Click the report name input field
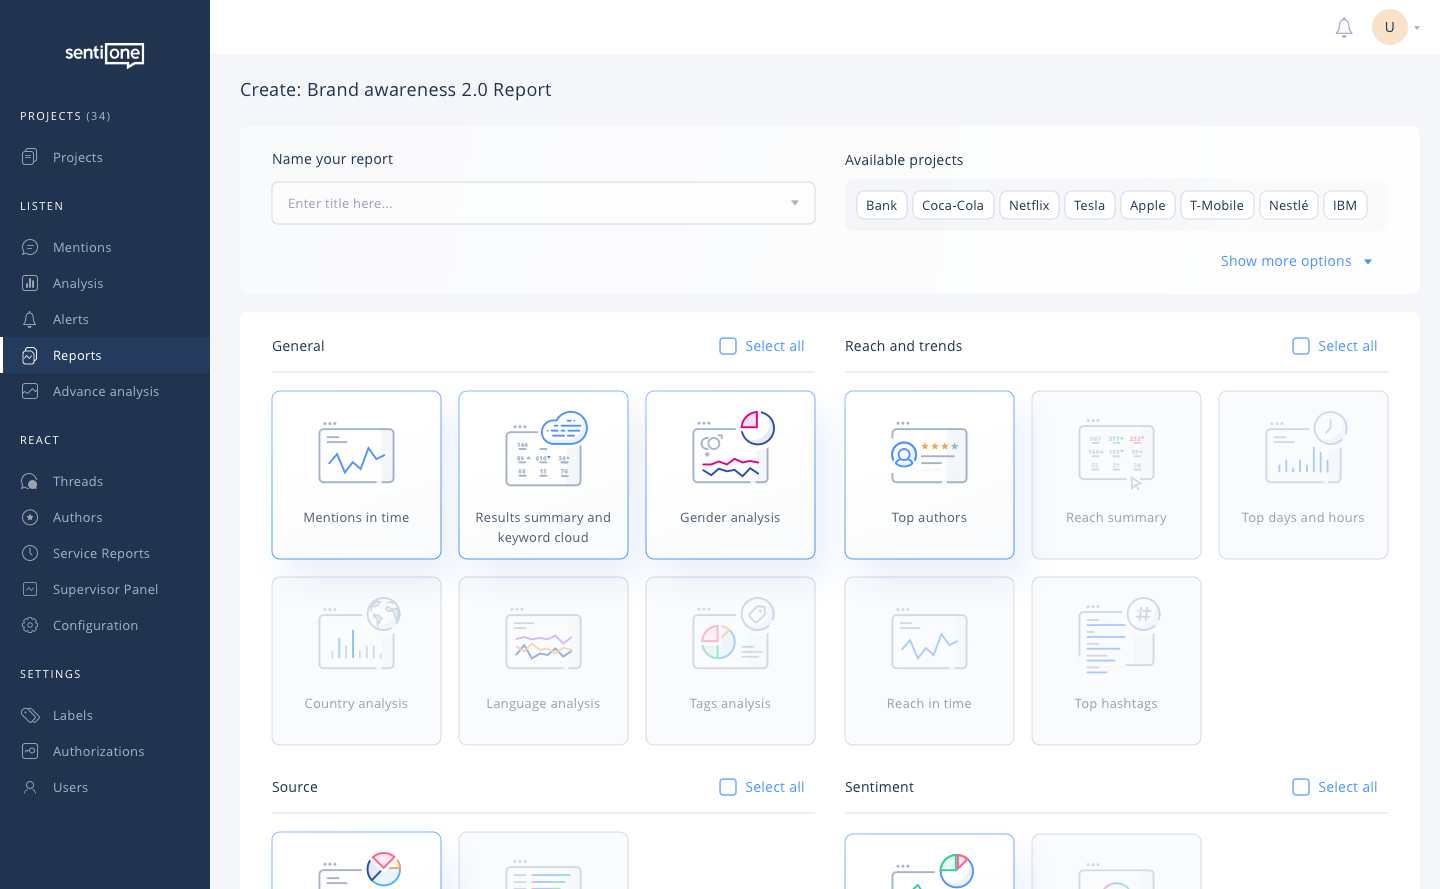The image size is (1440, 889). coord(530,203)
